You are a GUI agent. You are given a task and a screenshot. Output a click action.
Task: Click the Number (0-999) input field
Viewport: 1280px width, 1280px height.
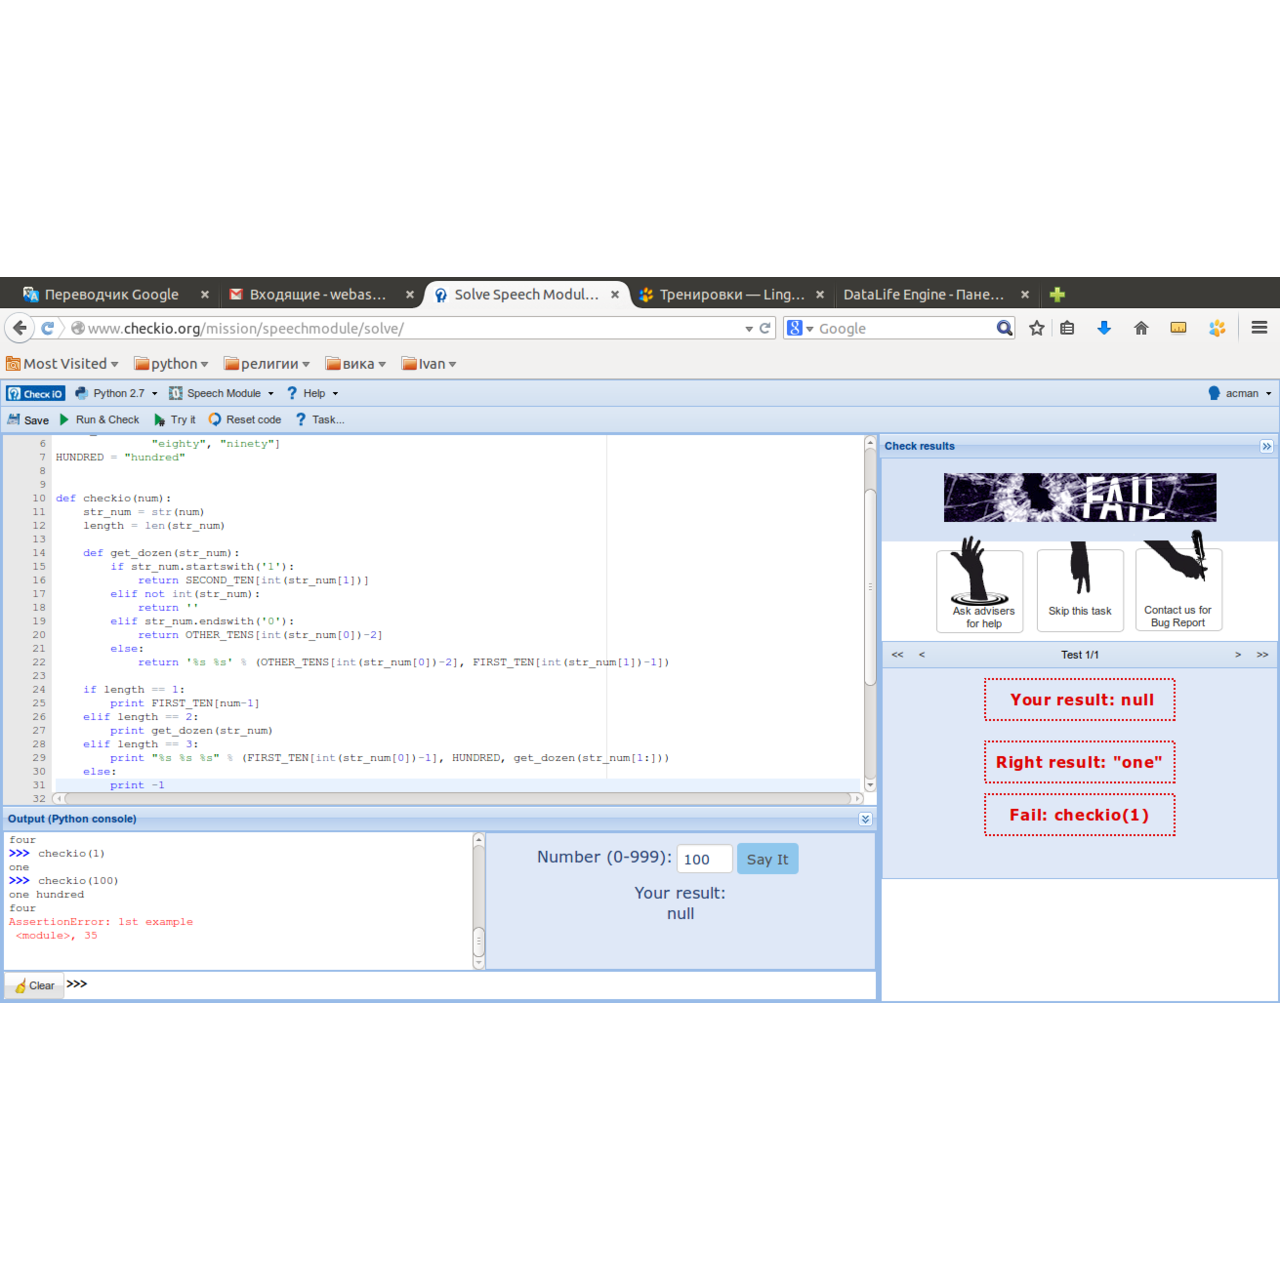point(704,859)
